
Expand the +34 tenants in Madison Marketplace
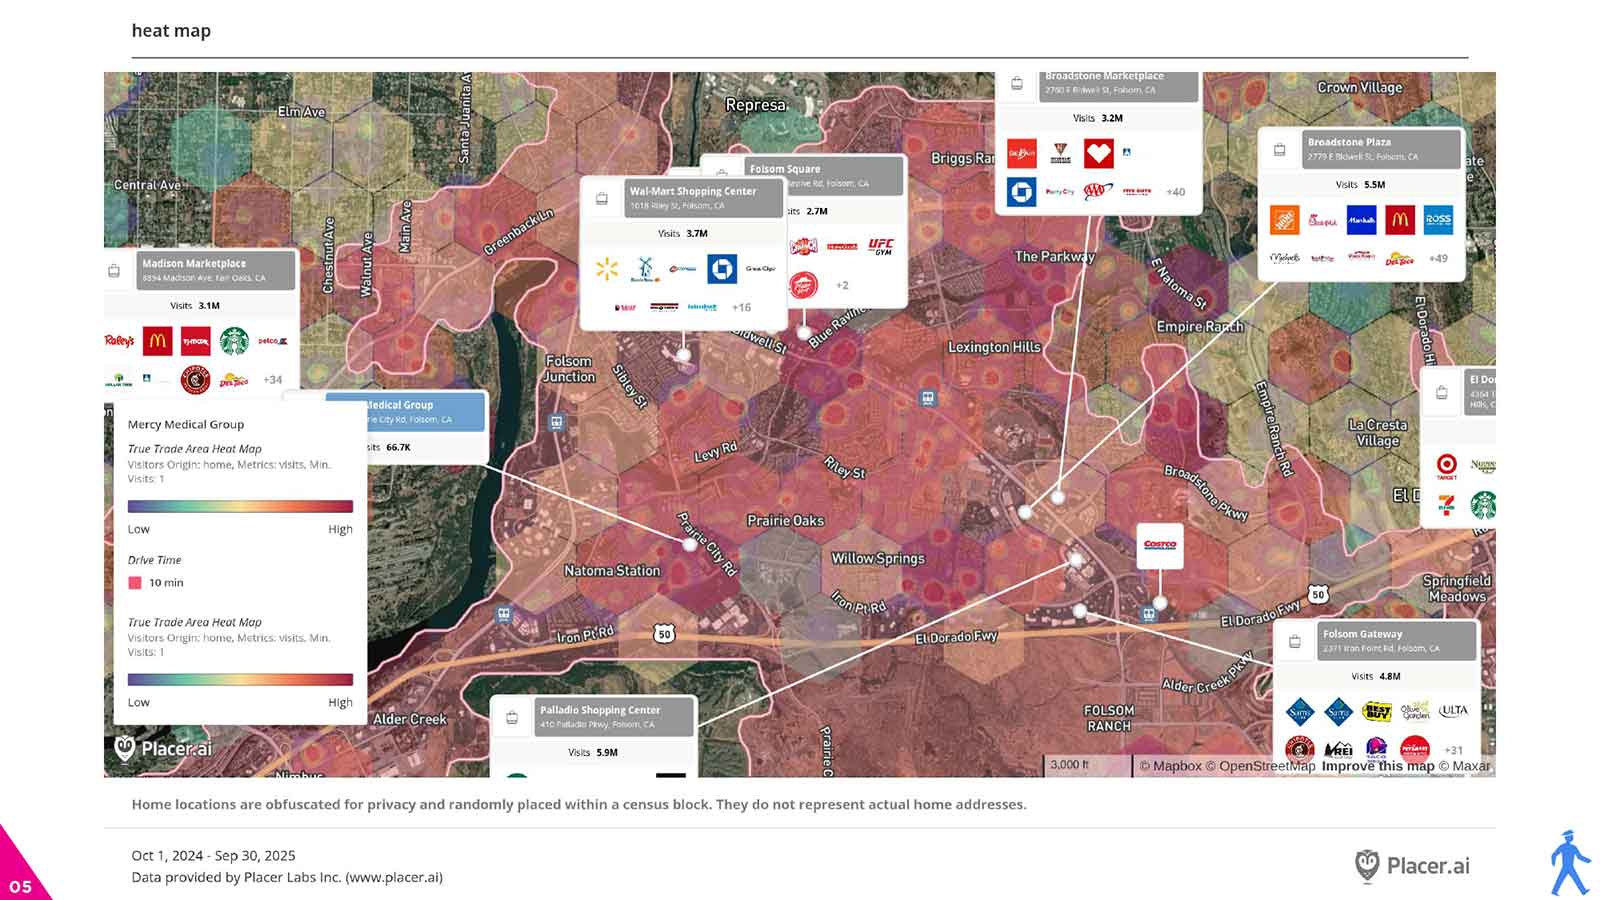point(272,380)
